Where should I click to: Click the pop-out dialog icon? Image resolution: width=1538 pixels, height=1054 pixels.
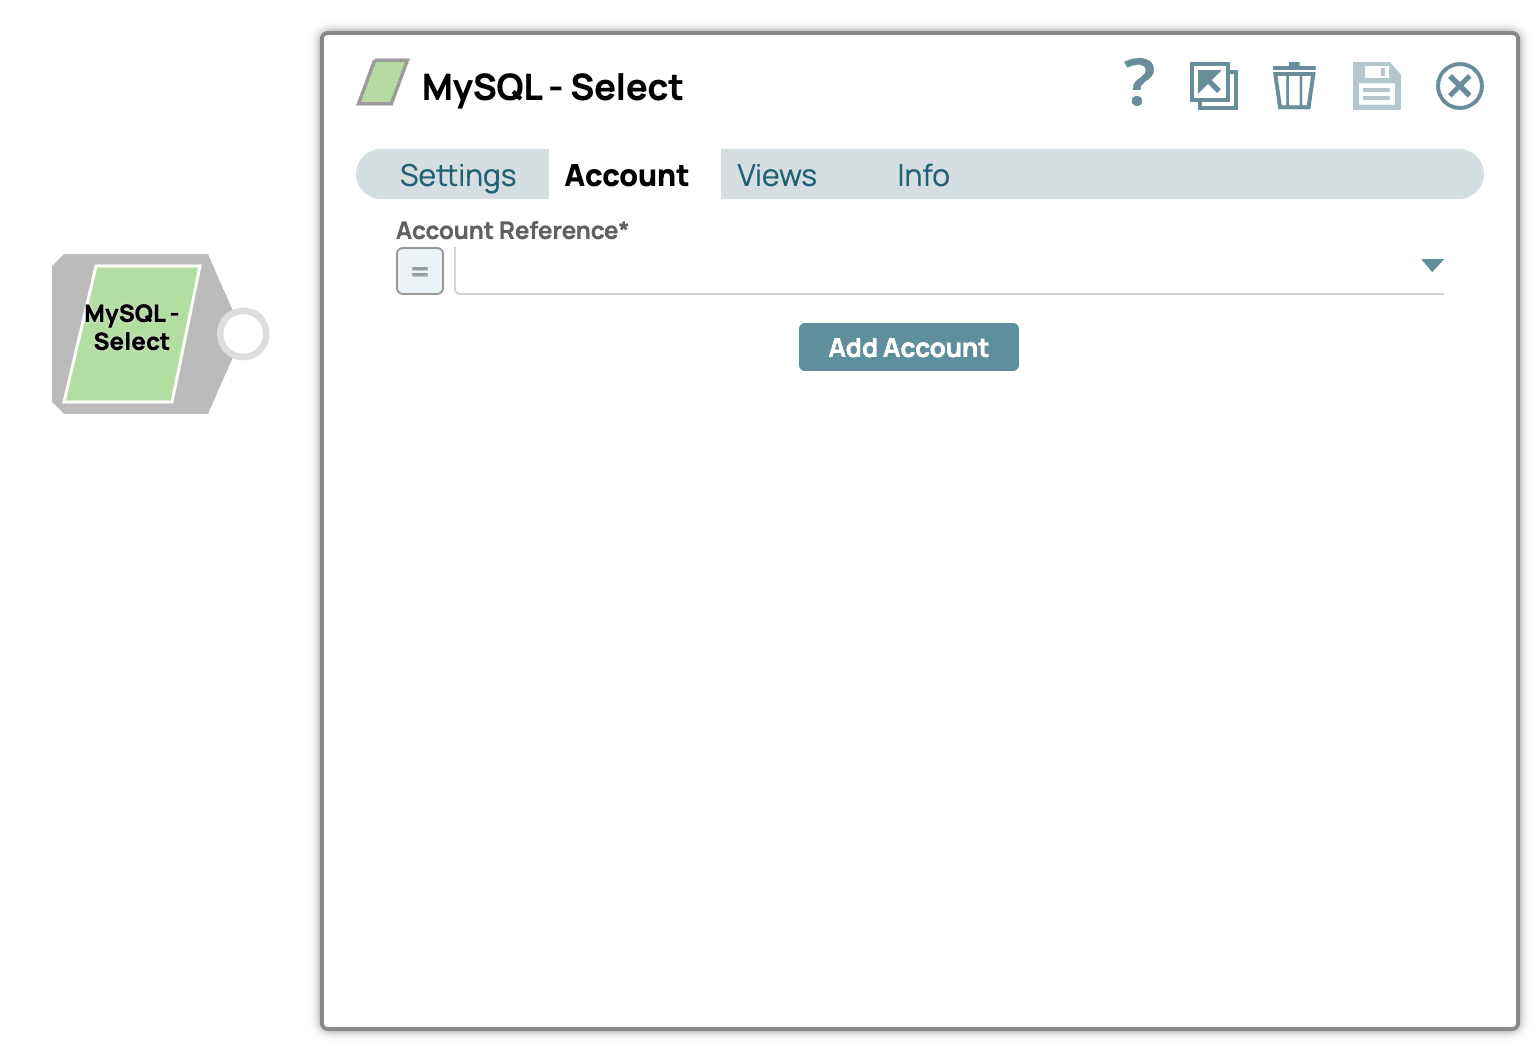click(x=1213, y=86)
